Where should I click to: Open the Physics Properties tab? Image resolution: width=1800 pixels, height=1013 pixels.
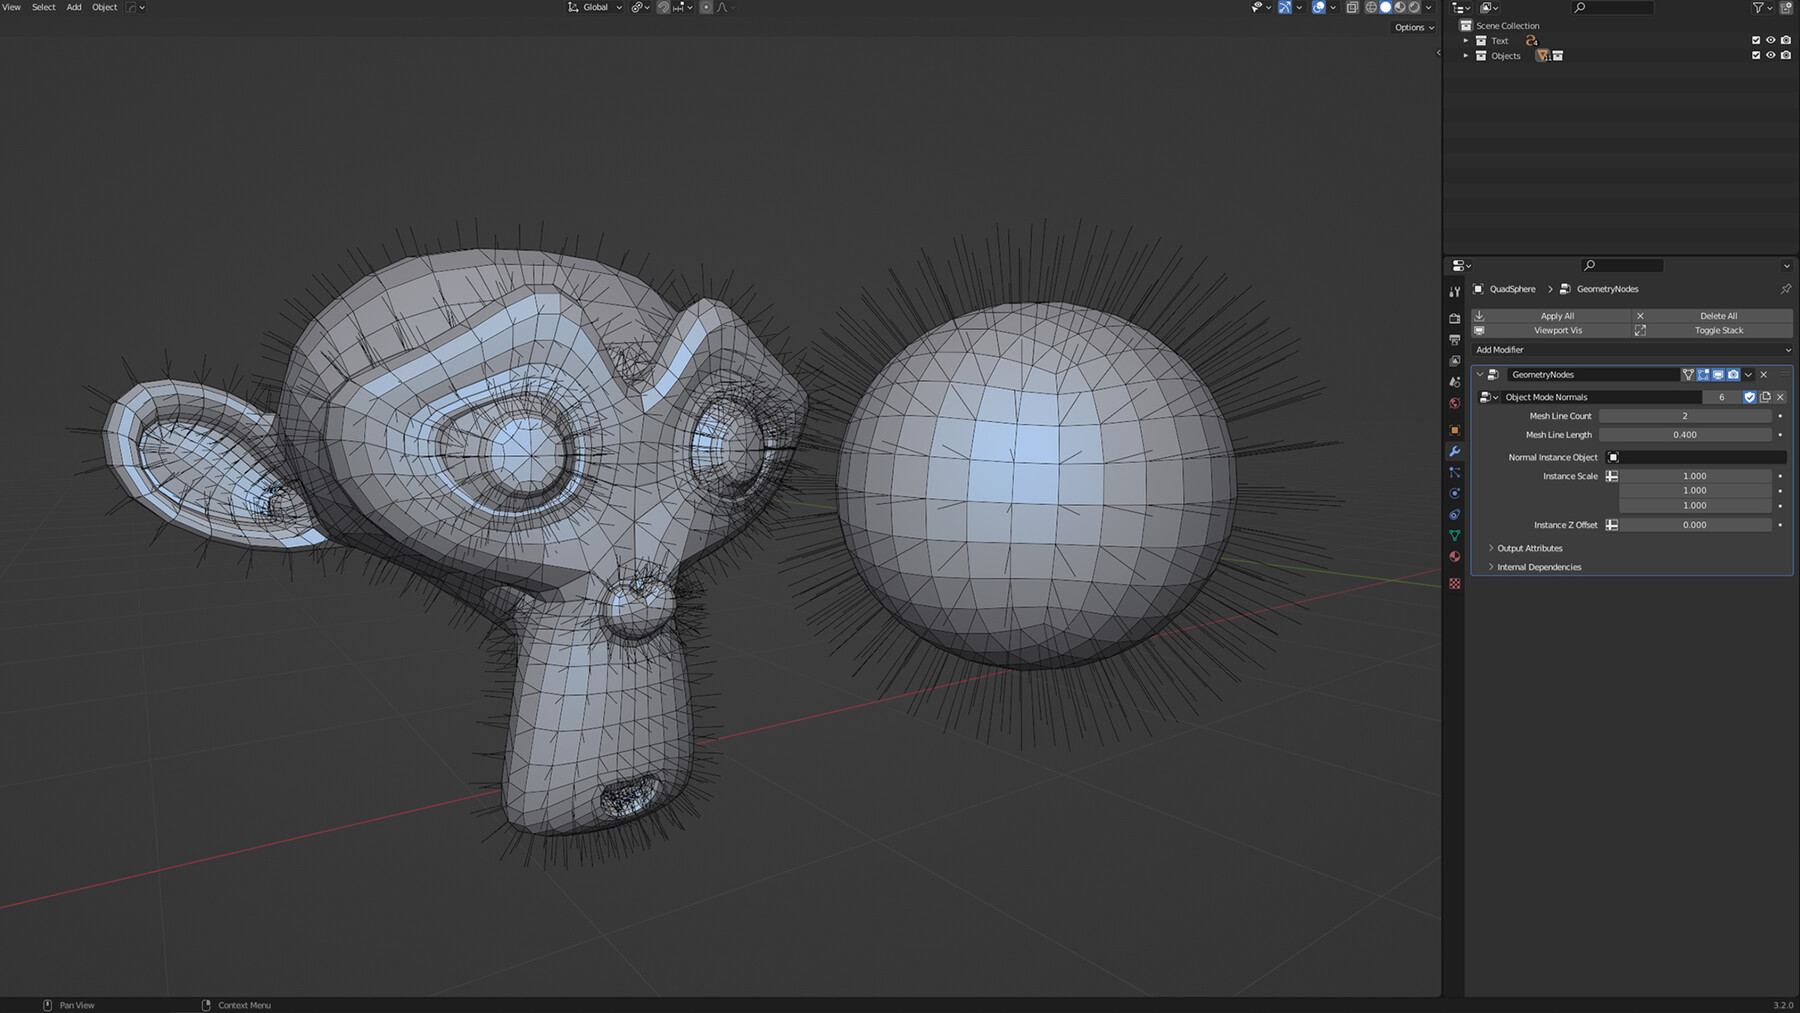click(1455, 493)
